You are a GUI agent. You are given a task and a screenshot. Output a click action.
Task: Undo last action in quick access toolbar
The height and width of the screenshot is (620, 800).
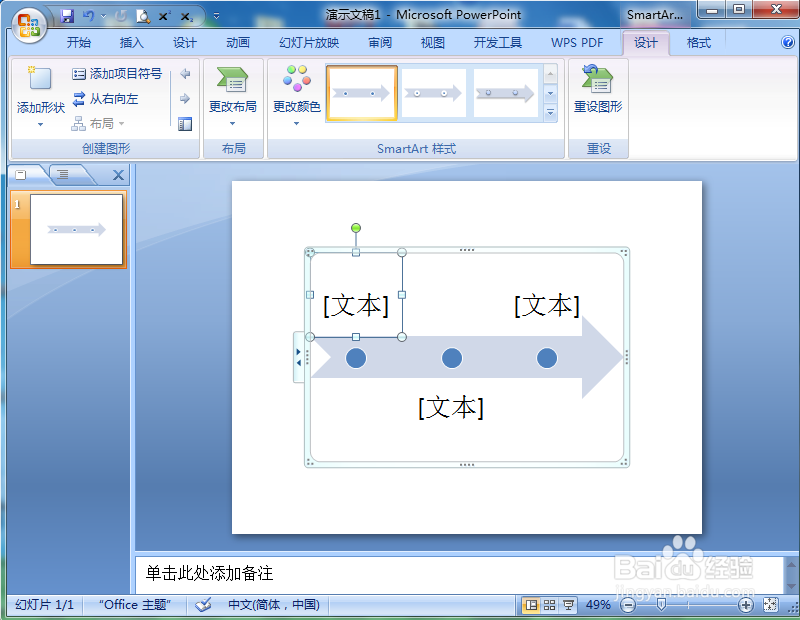[x=89, y=16]
